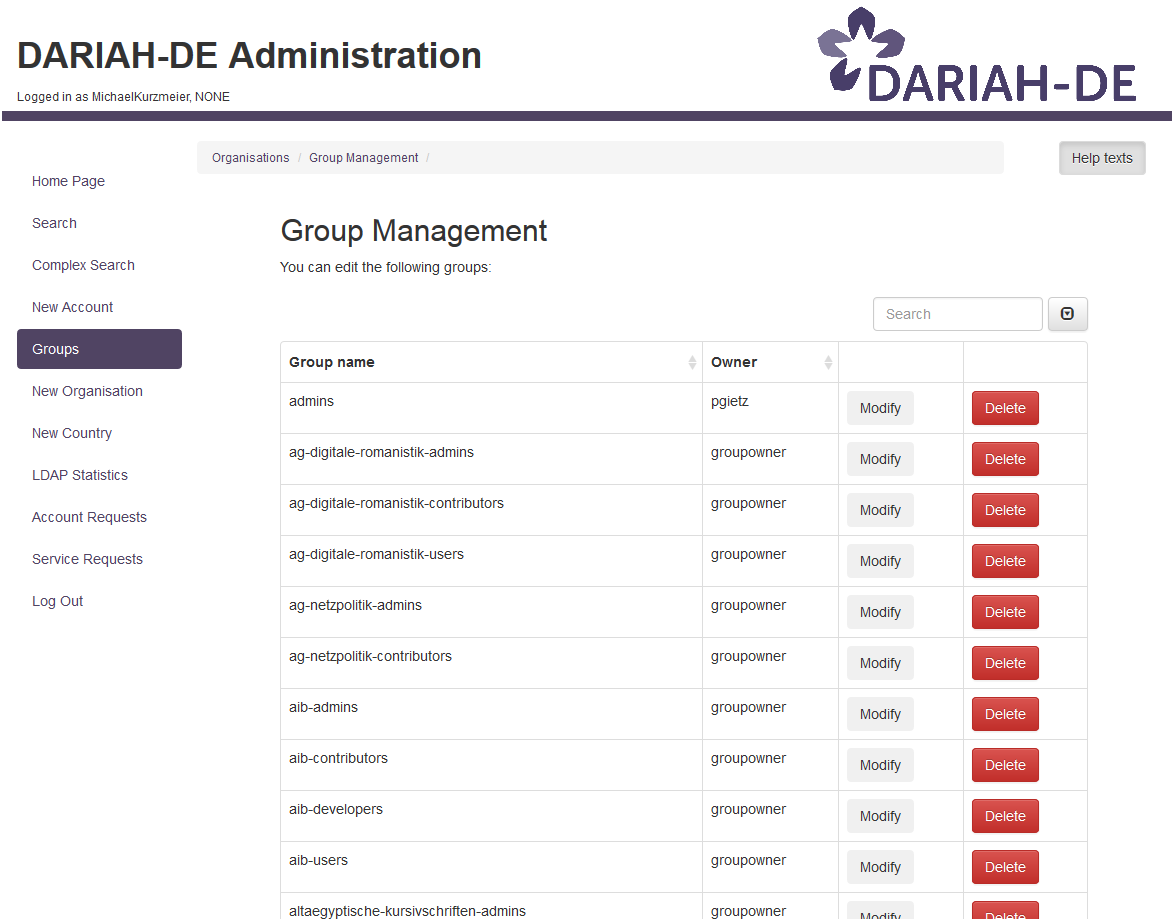
Task: Sort table by Group name column arrows
Action: (692, 363)
